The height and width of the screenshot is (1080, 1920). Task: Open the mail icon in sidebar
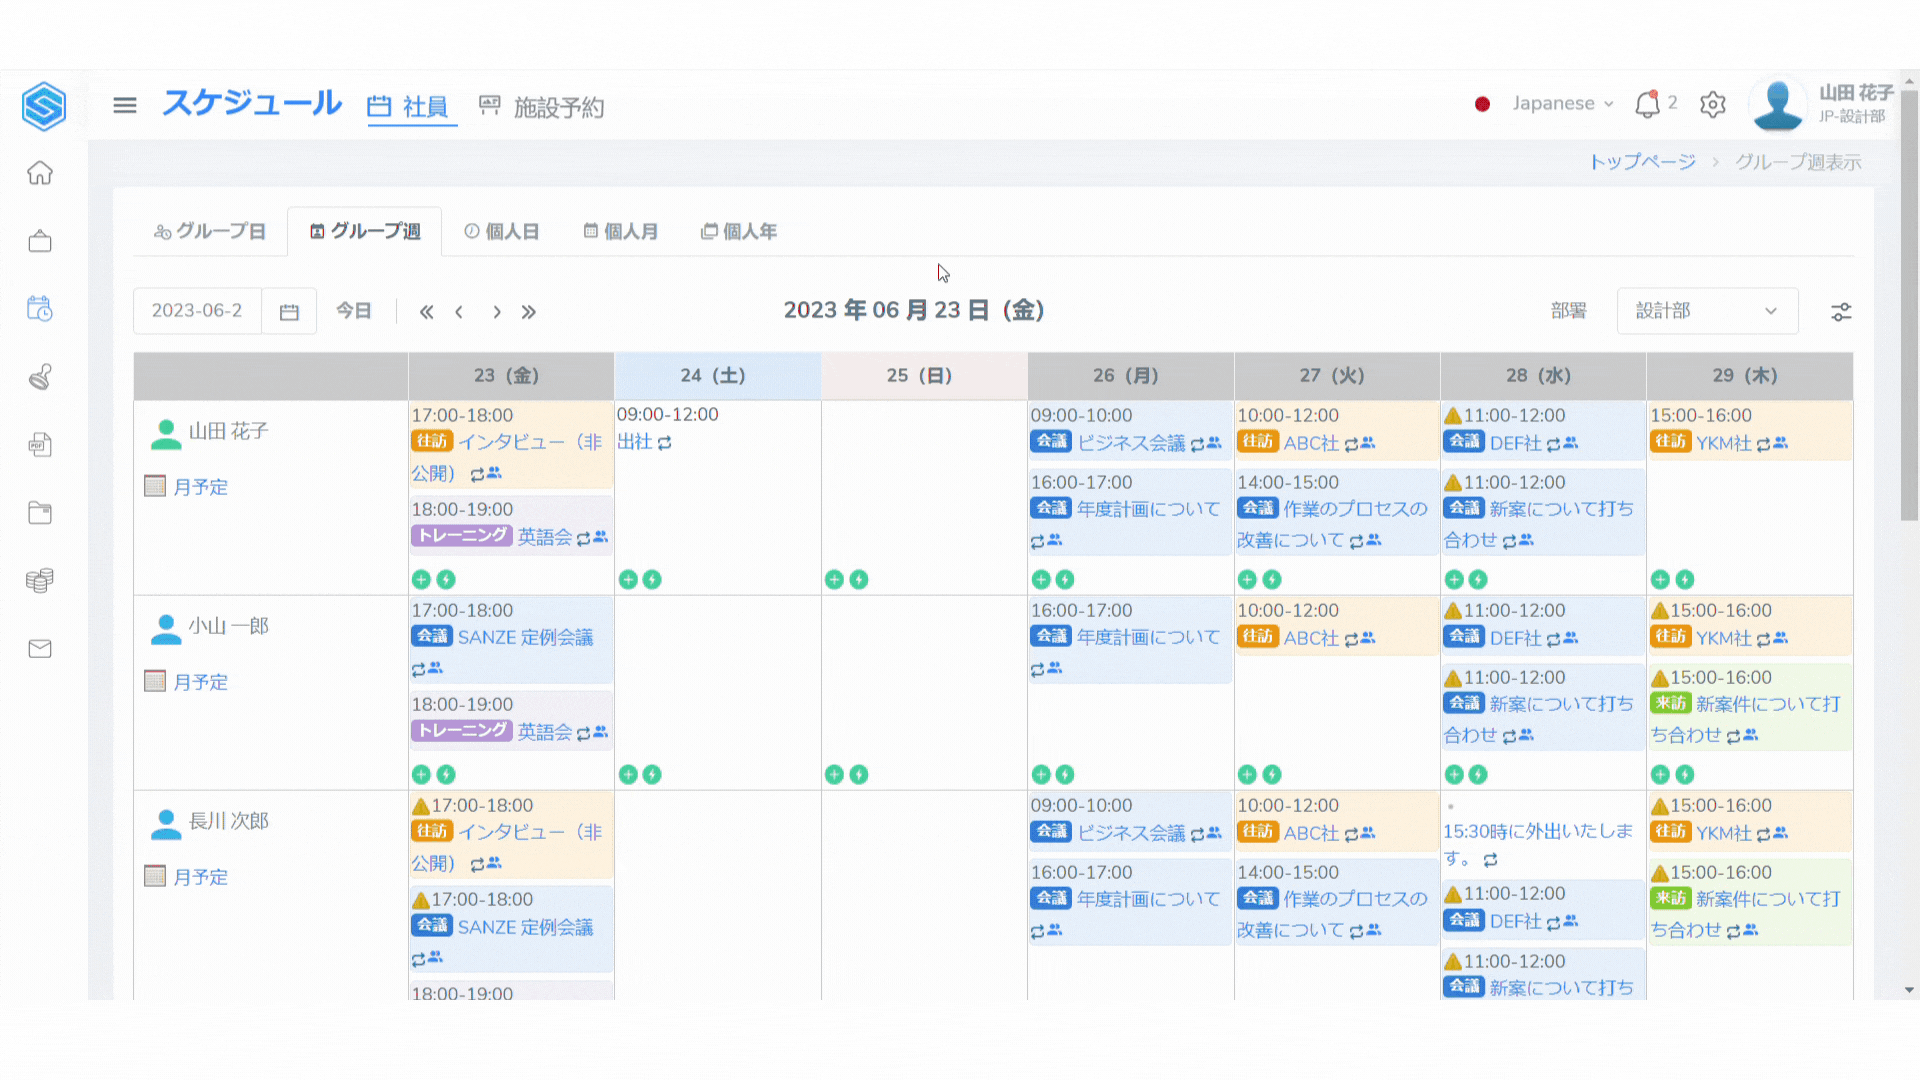click(x=40, y=649)
